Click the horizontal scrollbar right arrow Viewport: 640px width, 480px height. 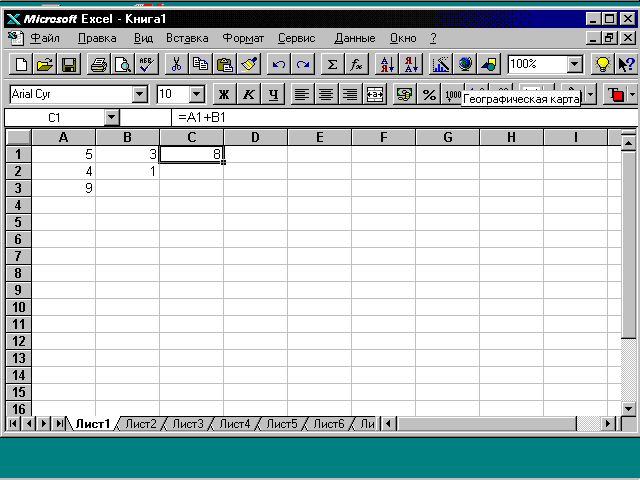(608, 424)
